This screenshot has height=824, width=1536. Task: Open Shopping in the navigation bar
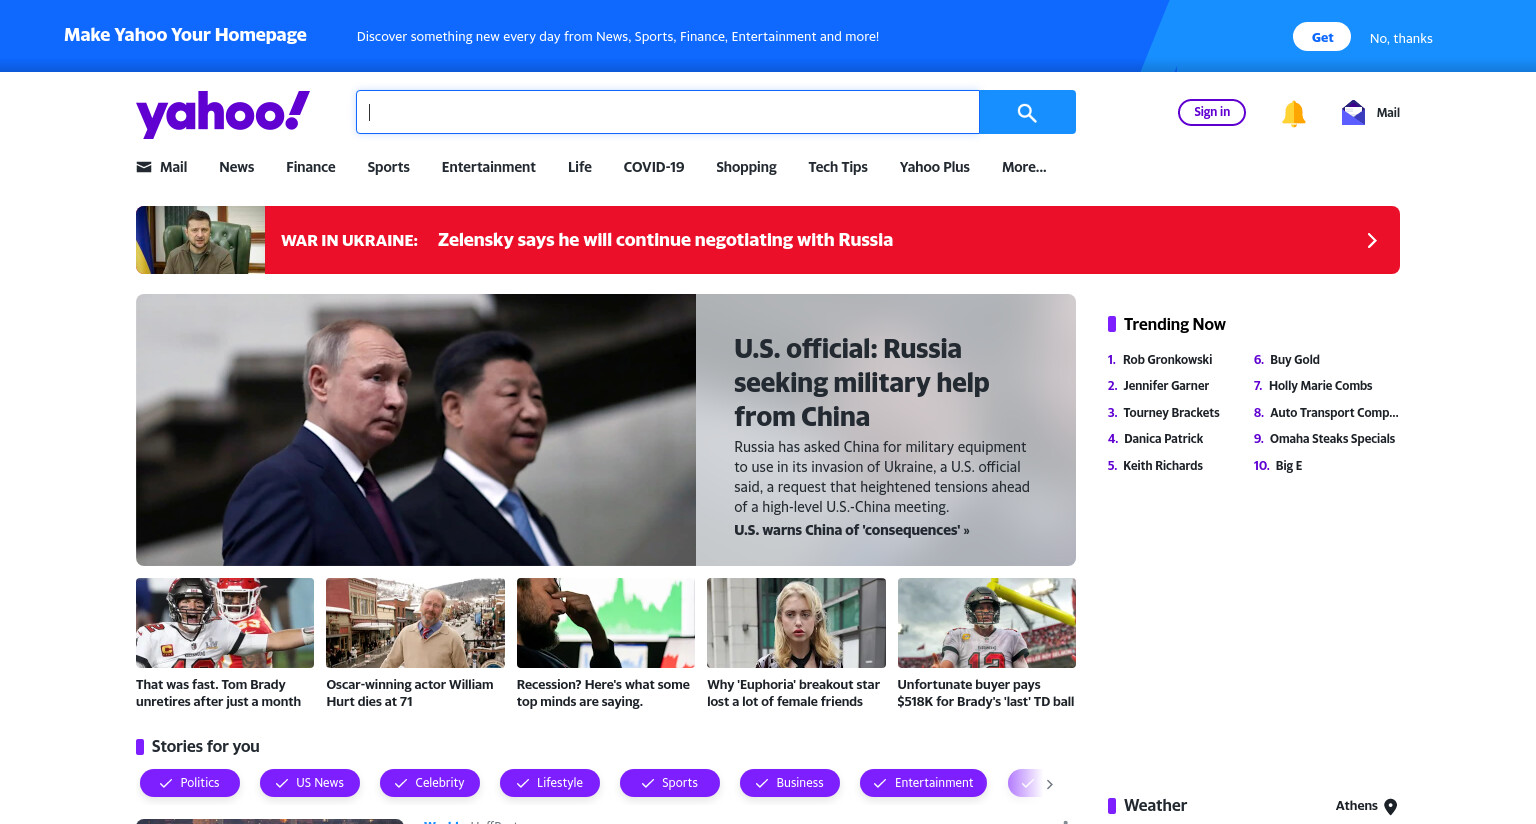coord(746,167)
